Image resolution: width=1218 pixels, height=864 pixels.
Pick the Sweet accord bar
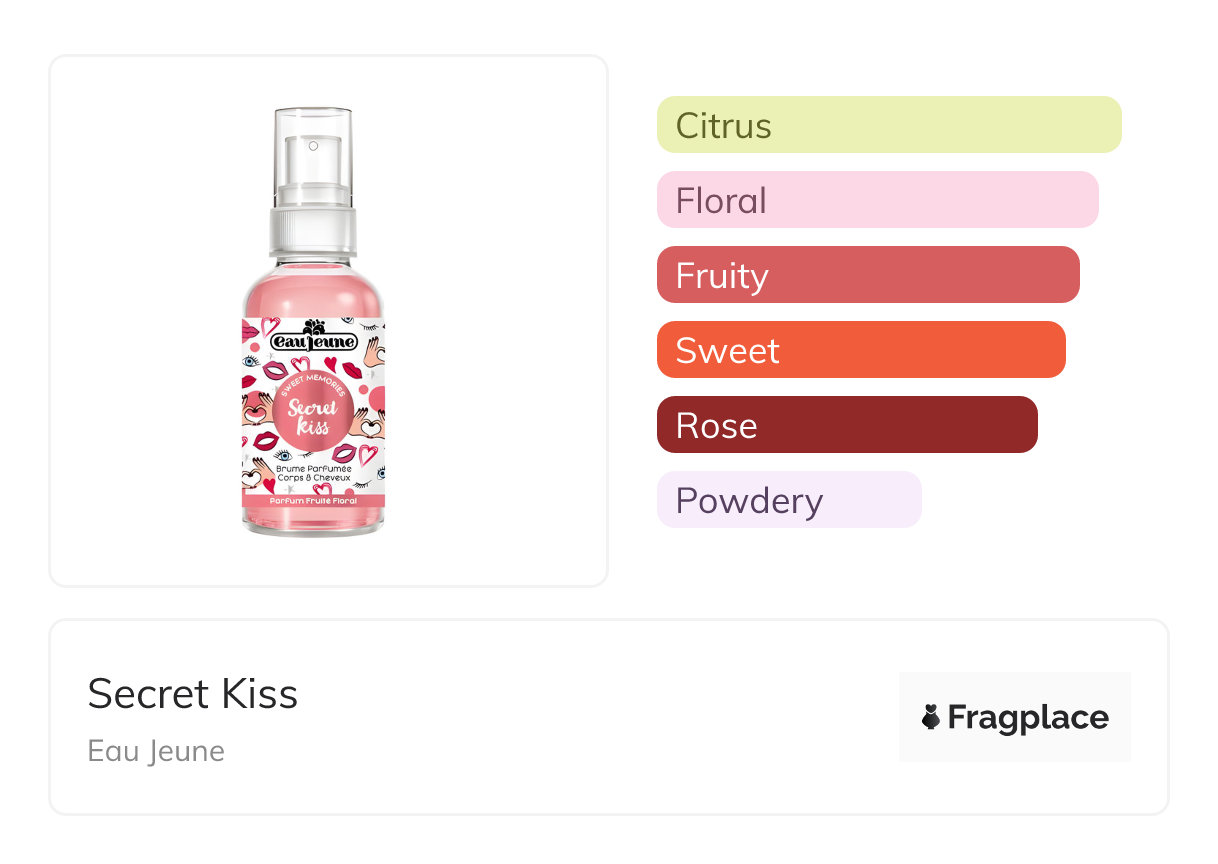(860, 350)
